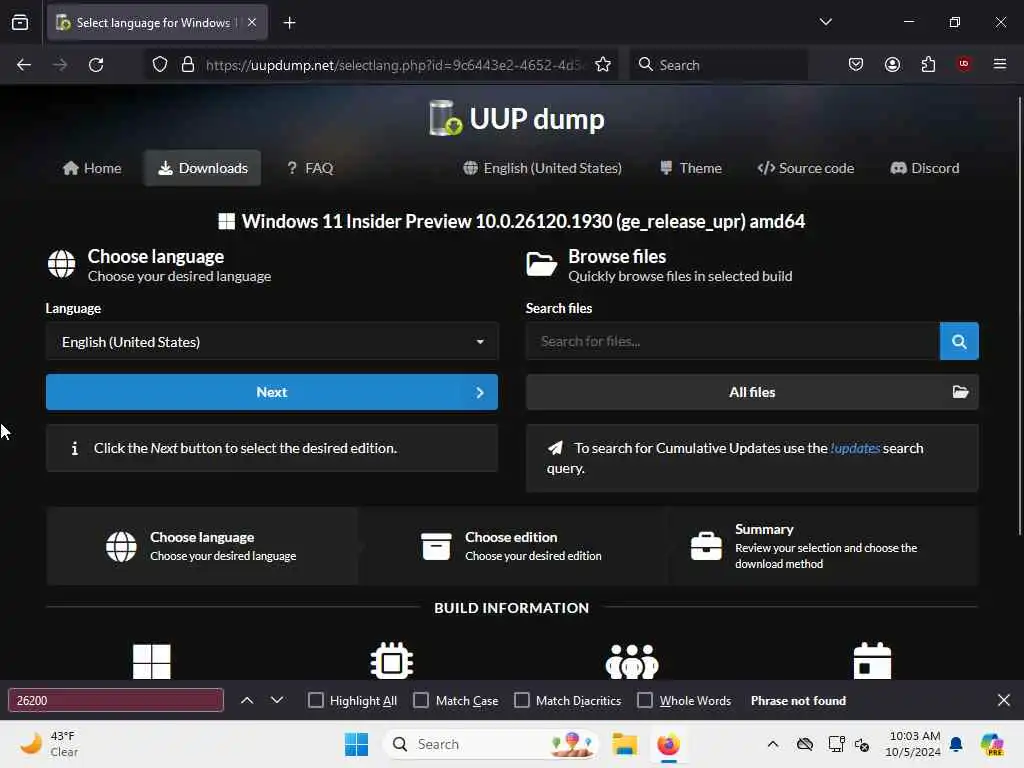Select the Summary step
Screen dimensions: 1024x768
[x=824, y=547]
